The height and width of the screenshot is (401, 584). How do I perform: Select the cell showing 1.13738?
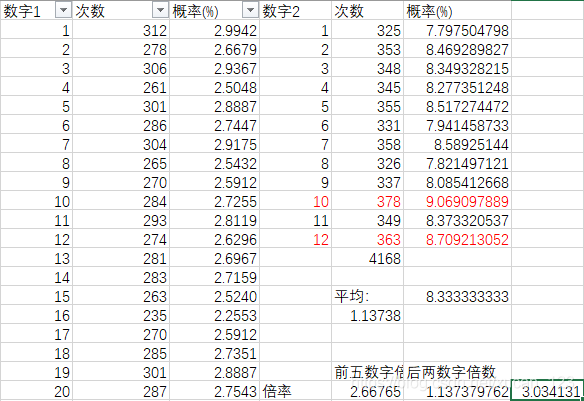coord(367,315)
